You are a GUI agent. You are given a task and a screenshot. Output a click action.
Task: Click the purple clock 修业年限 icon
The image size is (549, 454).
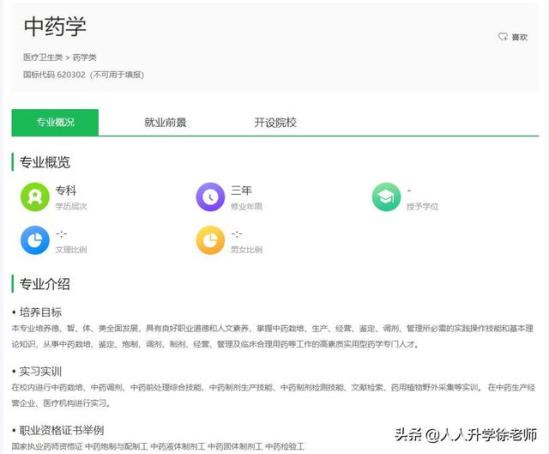click(x=210, y=197)
